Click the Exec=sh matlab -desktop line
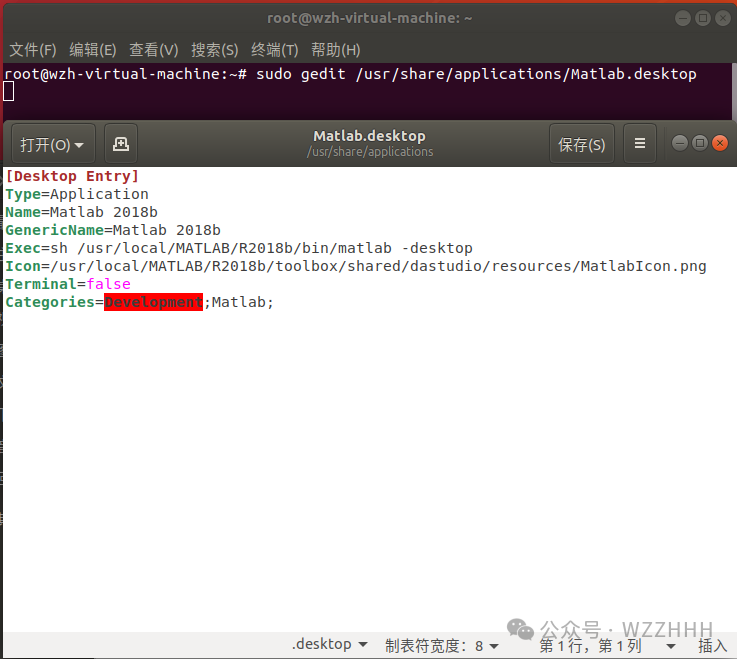 click(239, 248)
